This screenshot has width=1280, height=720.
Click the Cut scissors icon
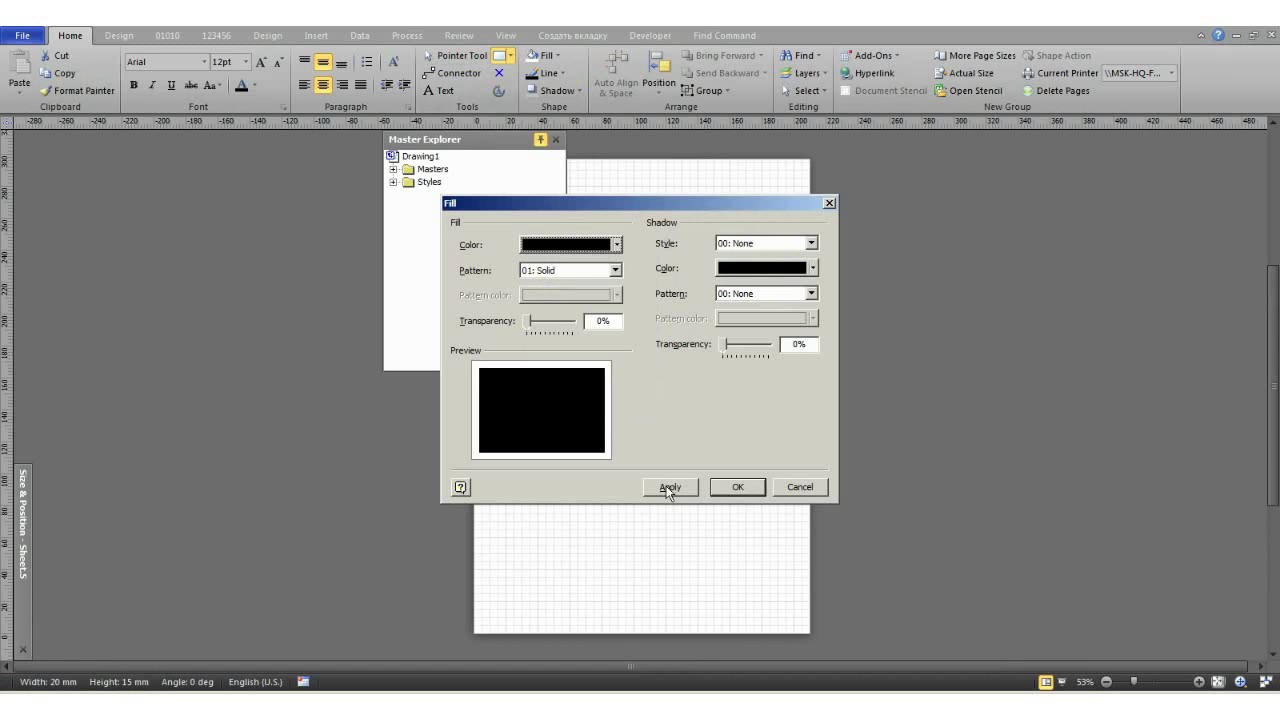coord(45,56)
